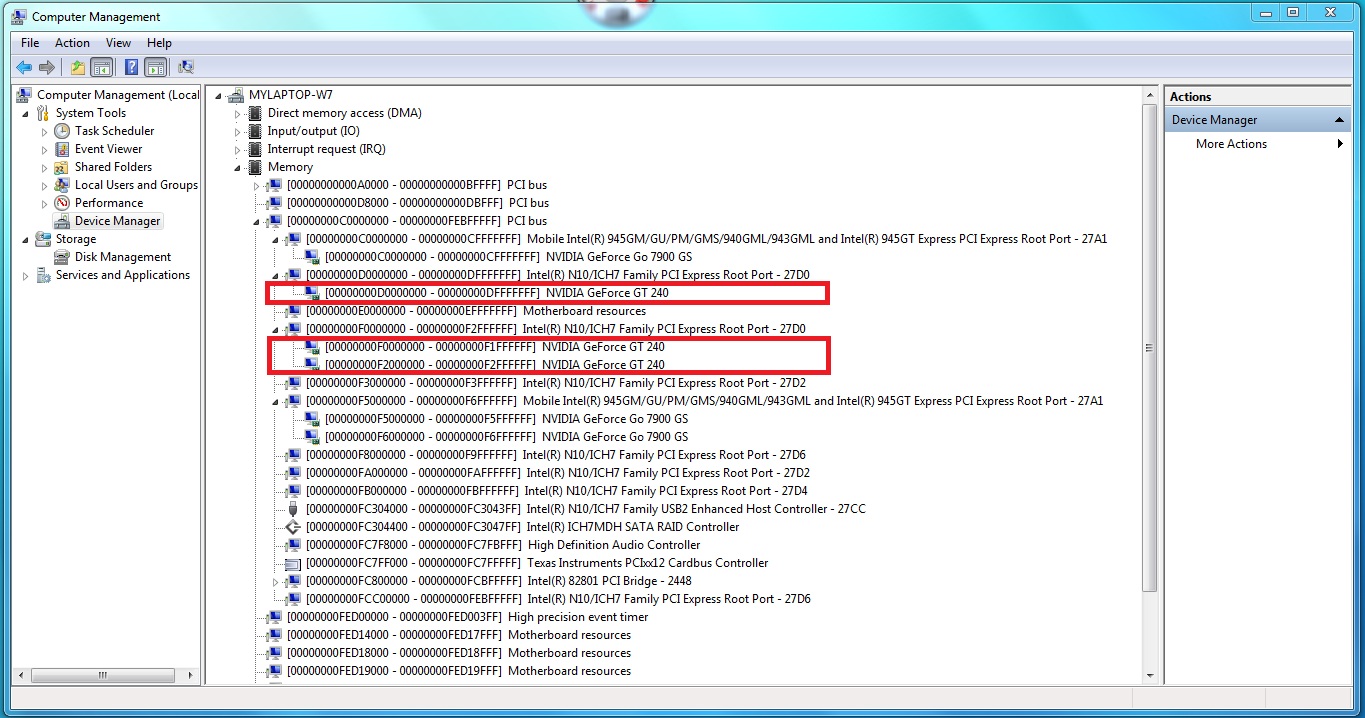Click device tree scroll-down arrow
The width and height of the screenshot is (1365, 718).
(x=1149, y=676)
